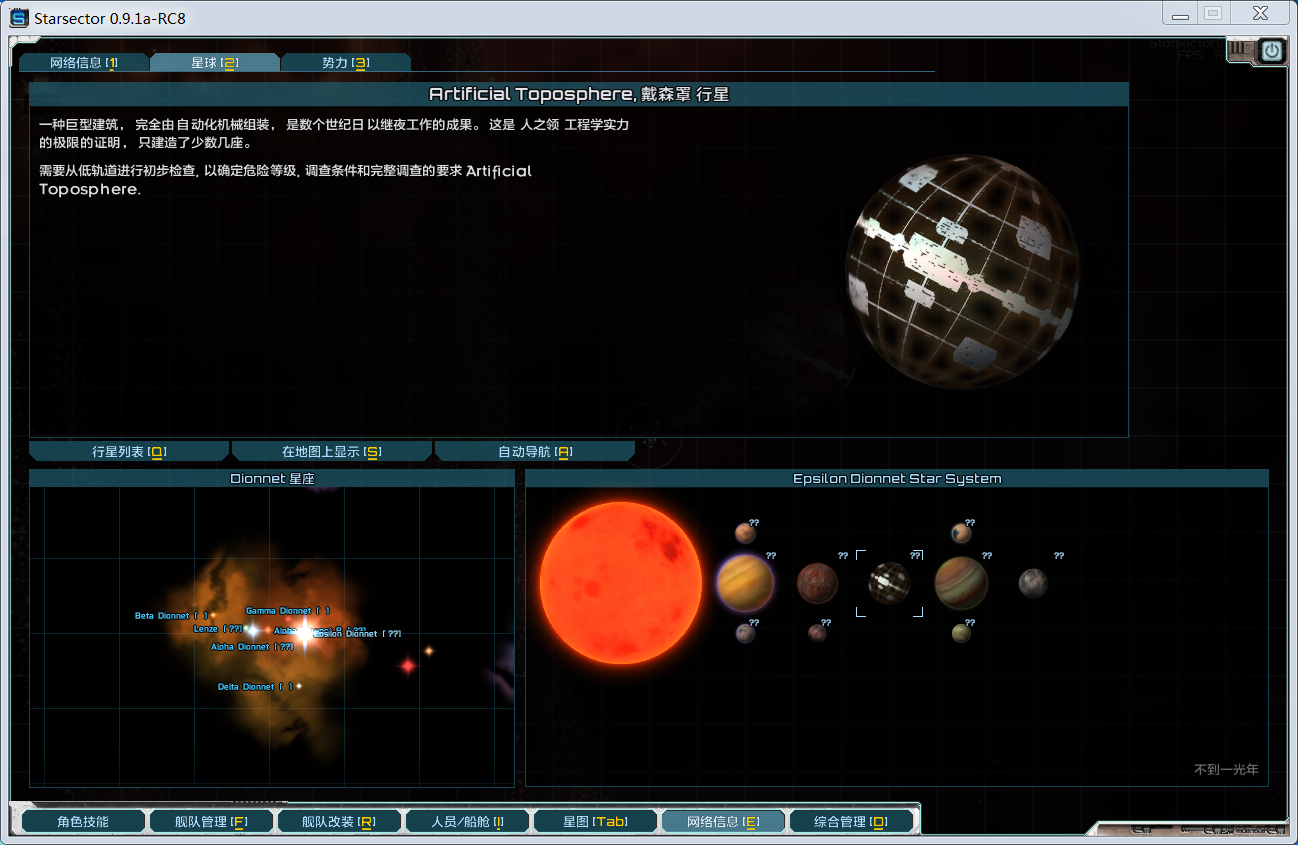This screenshot has height=845, width=1298.
Task: Open 舰队管理 [F] fleet management
Action: tap(210, 822)
